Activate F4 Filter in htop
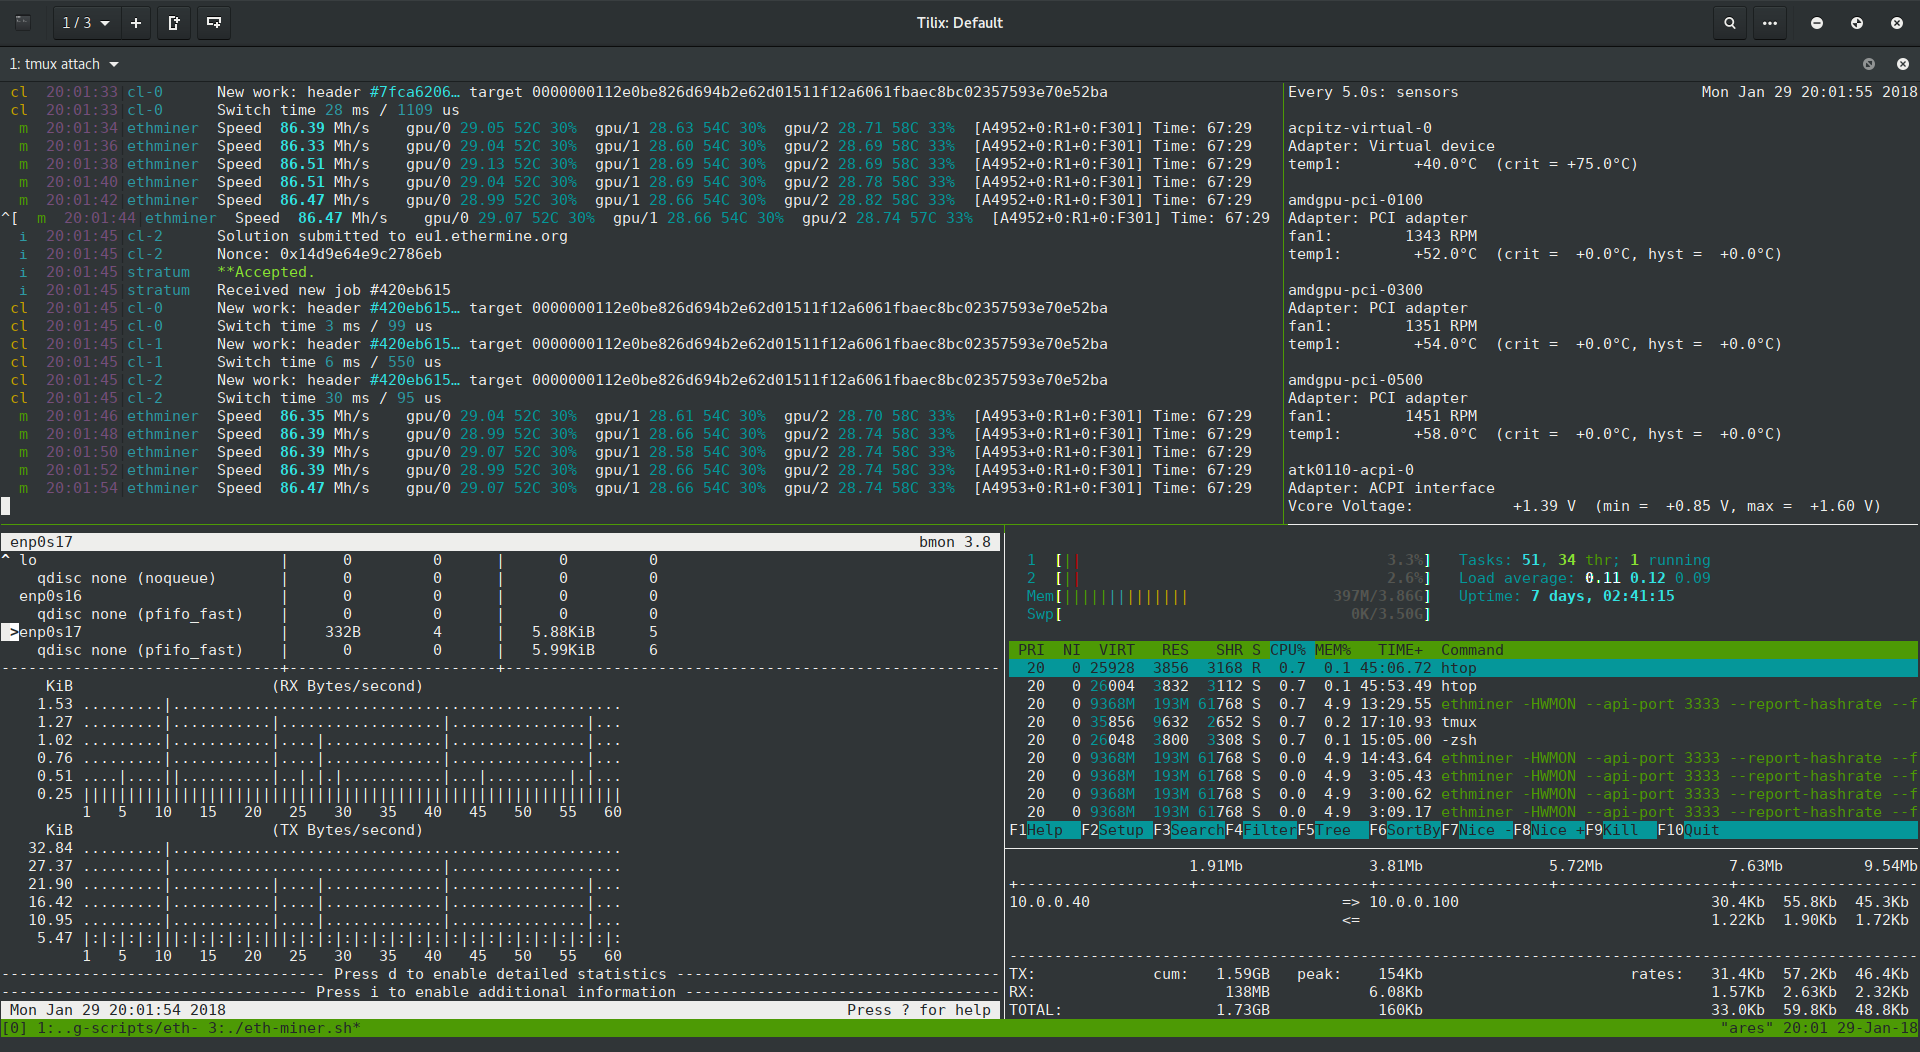 pyautogui.click(x=1260, y=830)
